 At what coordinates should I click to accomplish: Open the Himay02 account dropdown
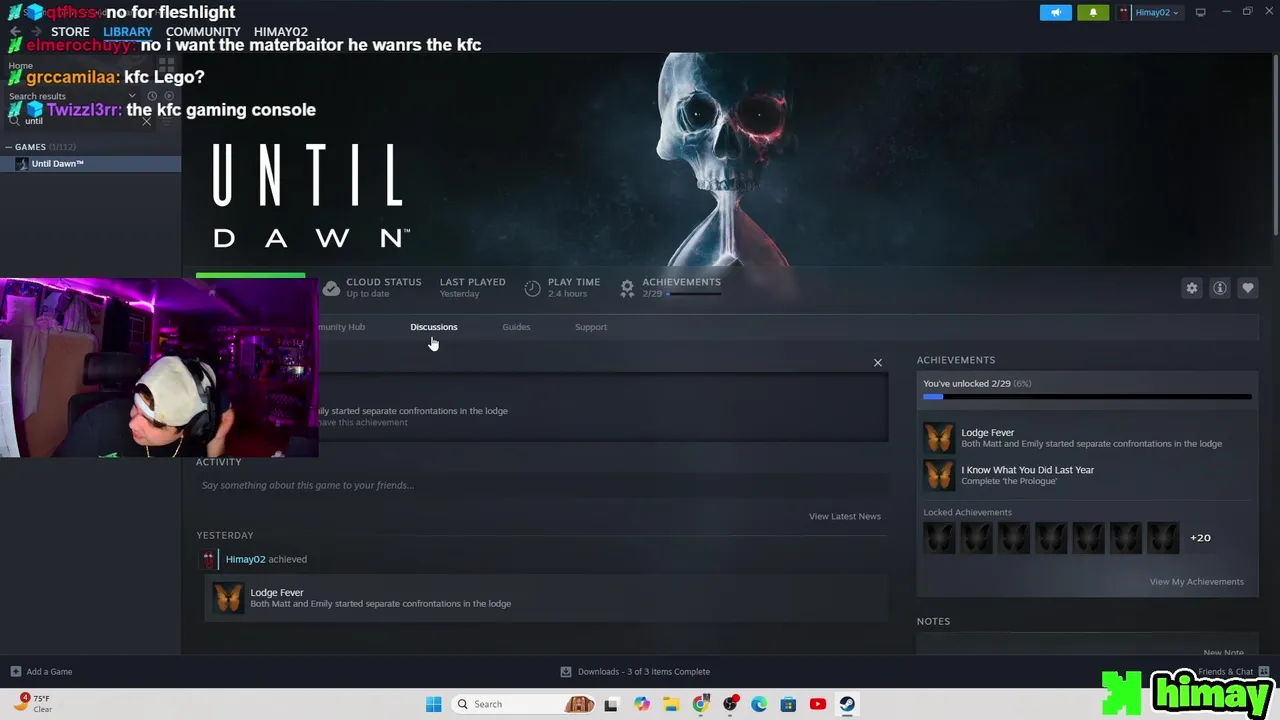tap(1150, 12)
